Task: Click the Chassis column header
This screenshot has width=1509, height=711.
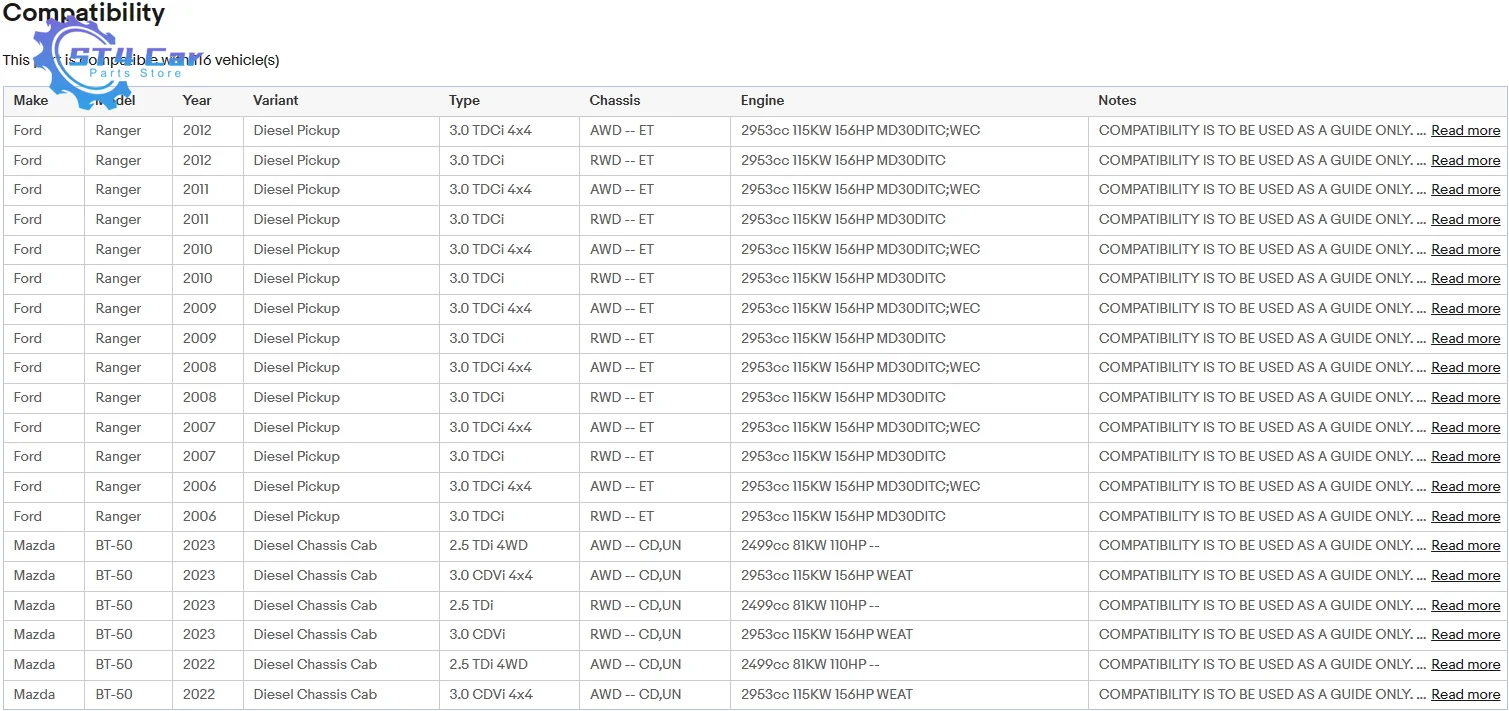Action: [x=615, y=100]
